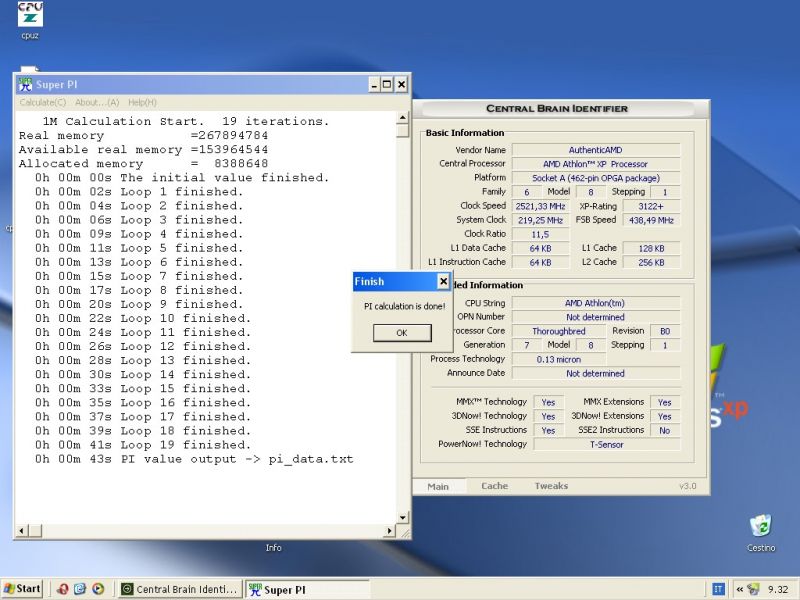Click the Process Technology value 0.13 micron
800x600 pixels.
click(x=559, y=359)
